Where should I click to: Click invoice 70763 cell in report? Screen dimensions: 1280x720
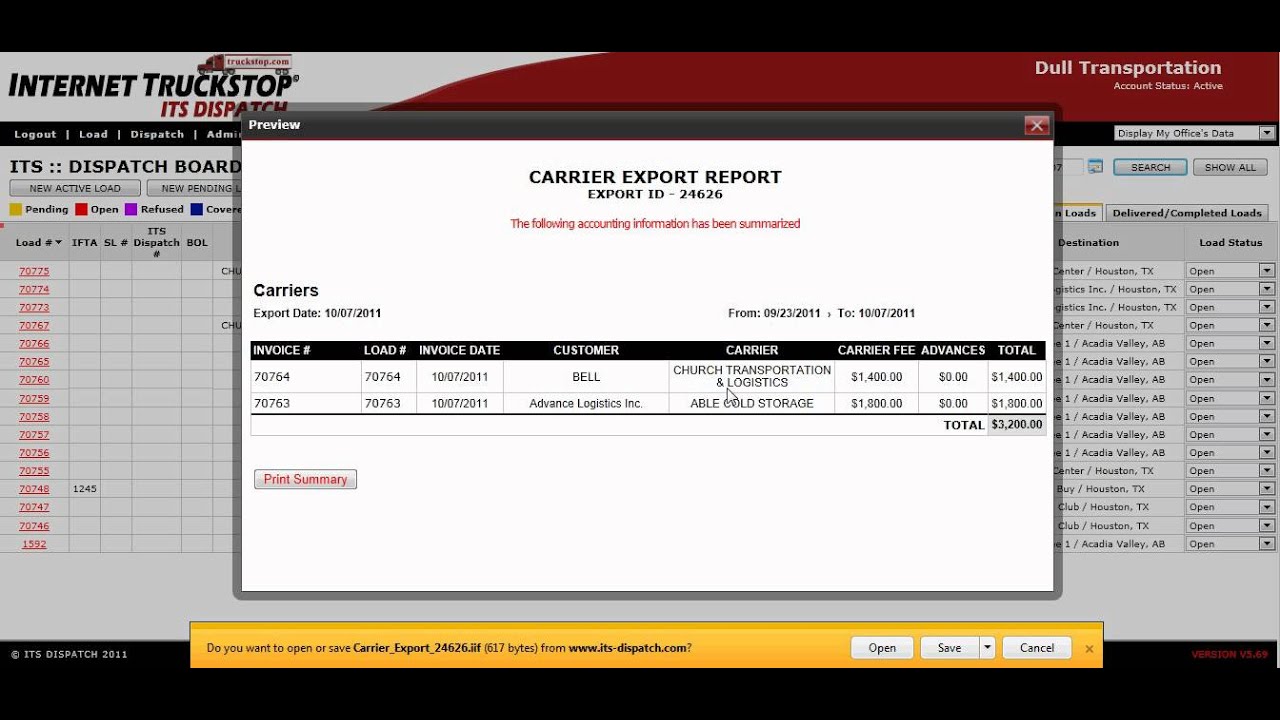[305, 404]
